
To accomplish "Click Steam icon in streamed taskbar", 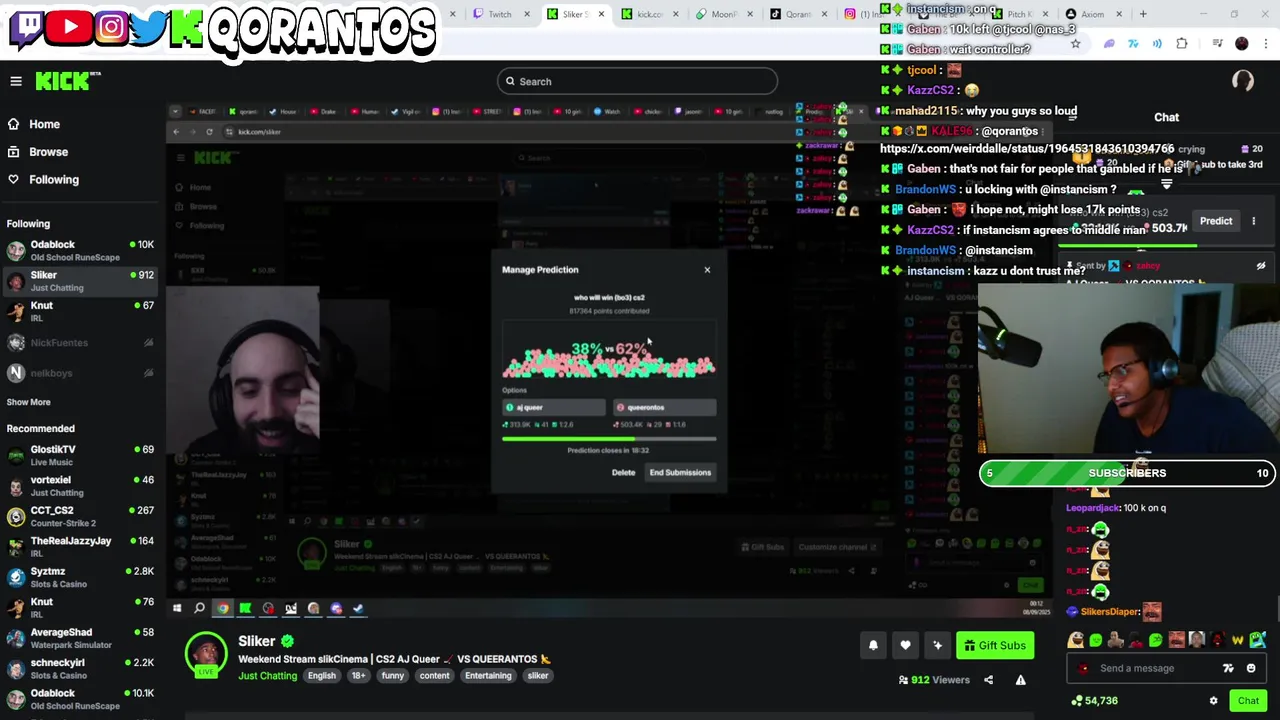I will click(358, 608).
